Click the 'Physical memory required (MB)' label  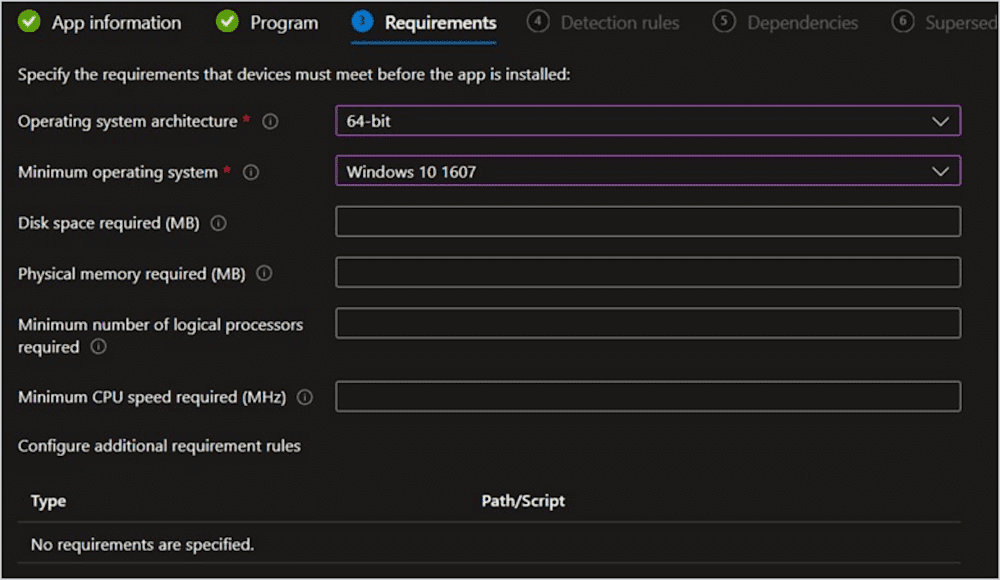click(x=132, y=274)
